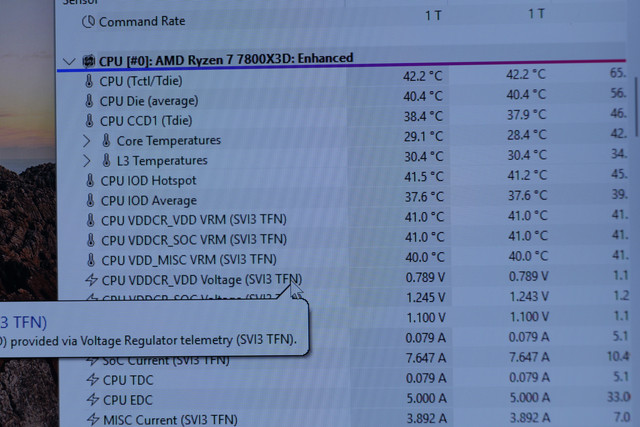Click thermometer icon for CPU CCD1 (Tdie)

(89, 121)
